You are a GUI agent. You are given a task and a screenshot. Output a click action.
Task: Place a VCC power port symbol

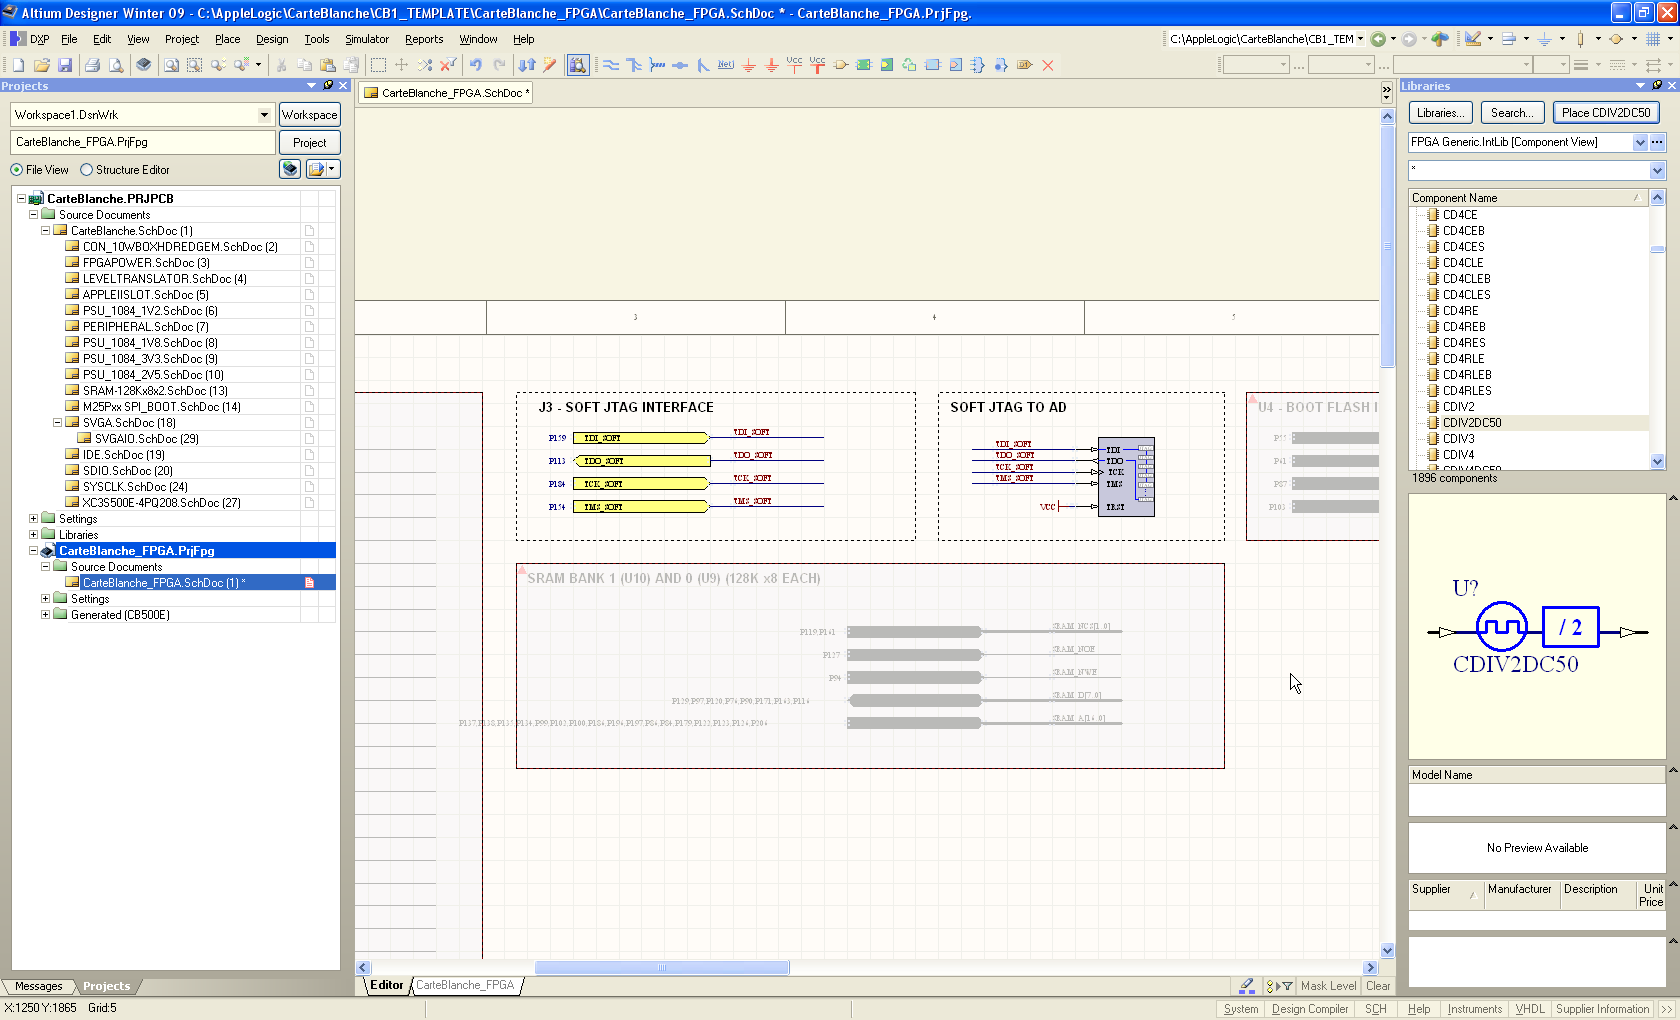pyautogui.click(x=794, y=65)
